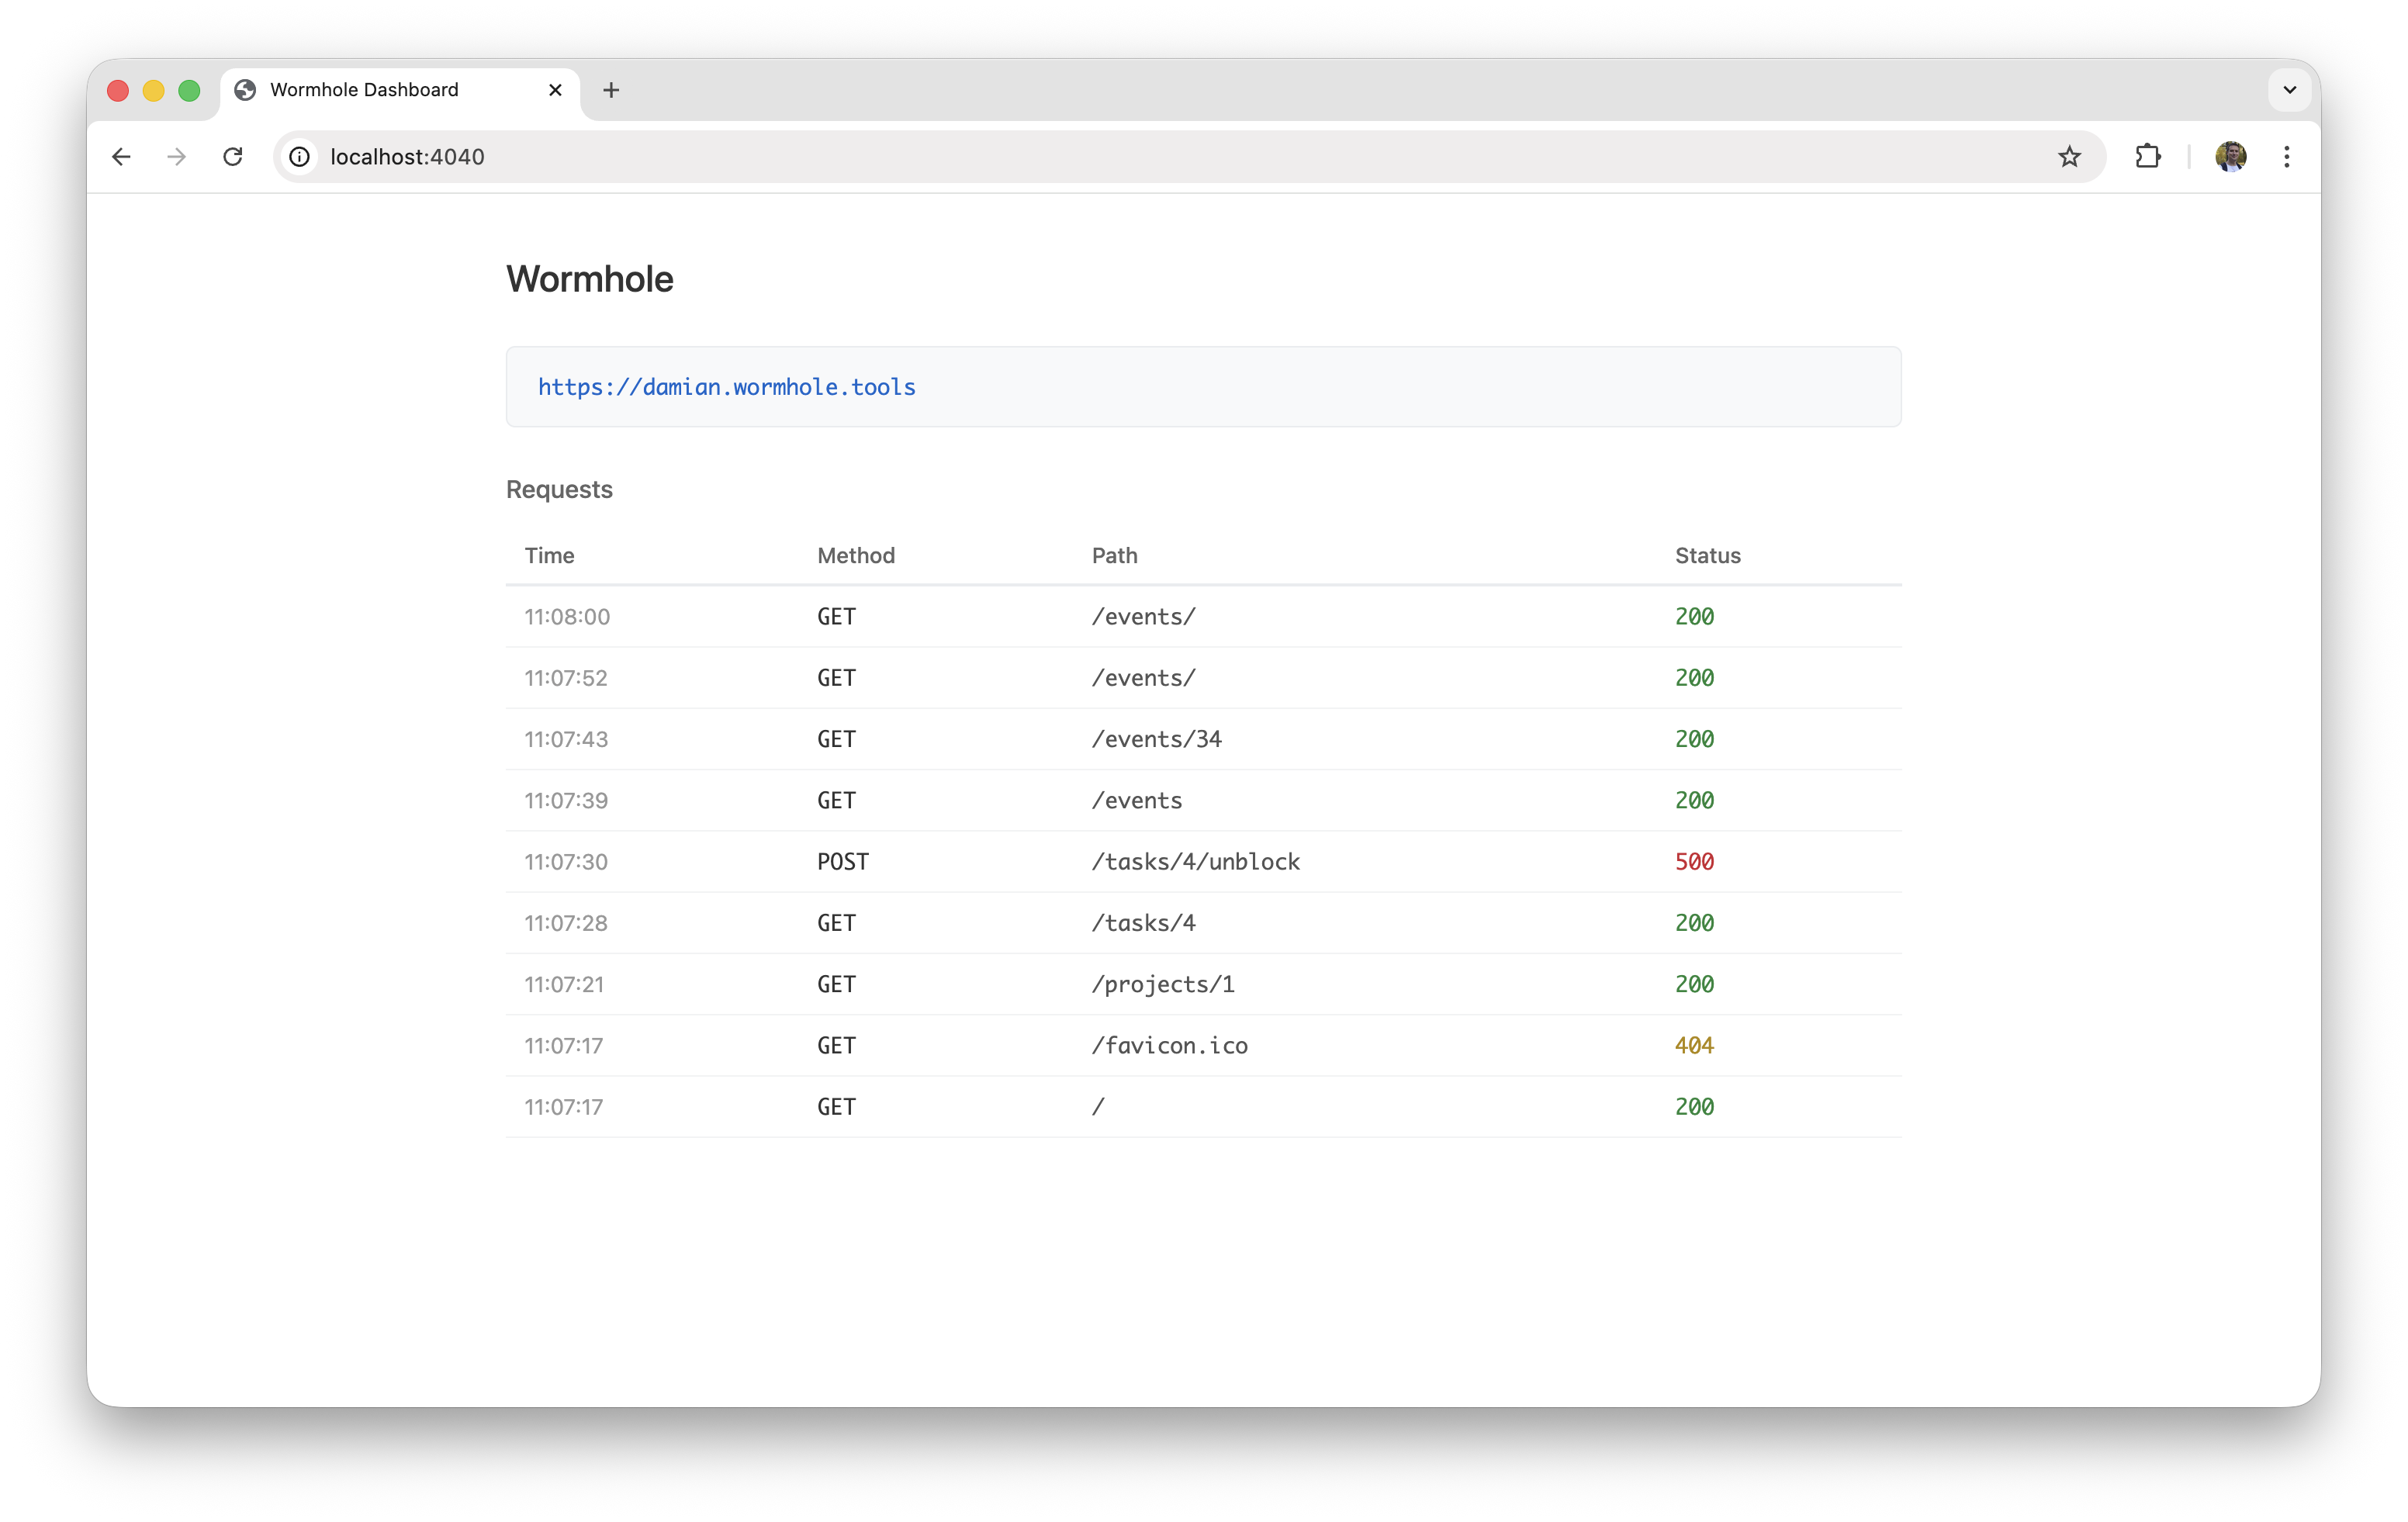Open the damian.wormhole.tools tunnel link
Viewport: 2408px width, 1522px height.
click(726, 387)
